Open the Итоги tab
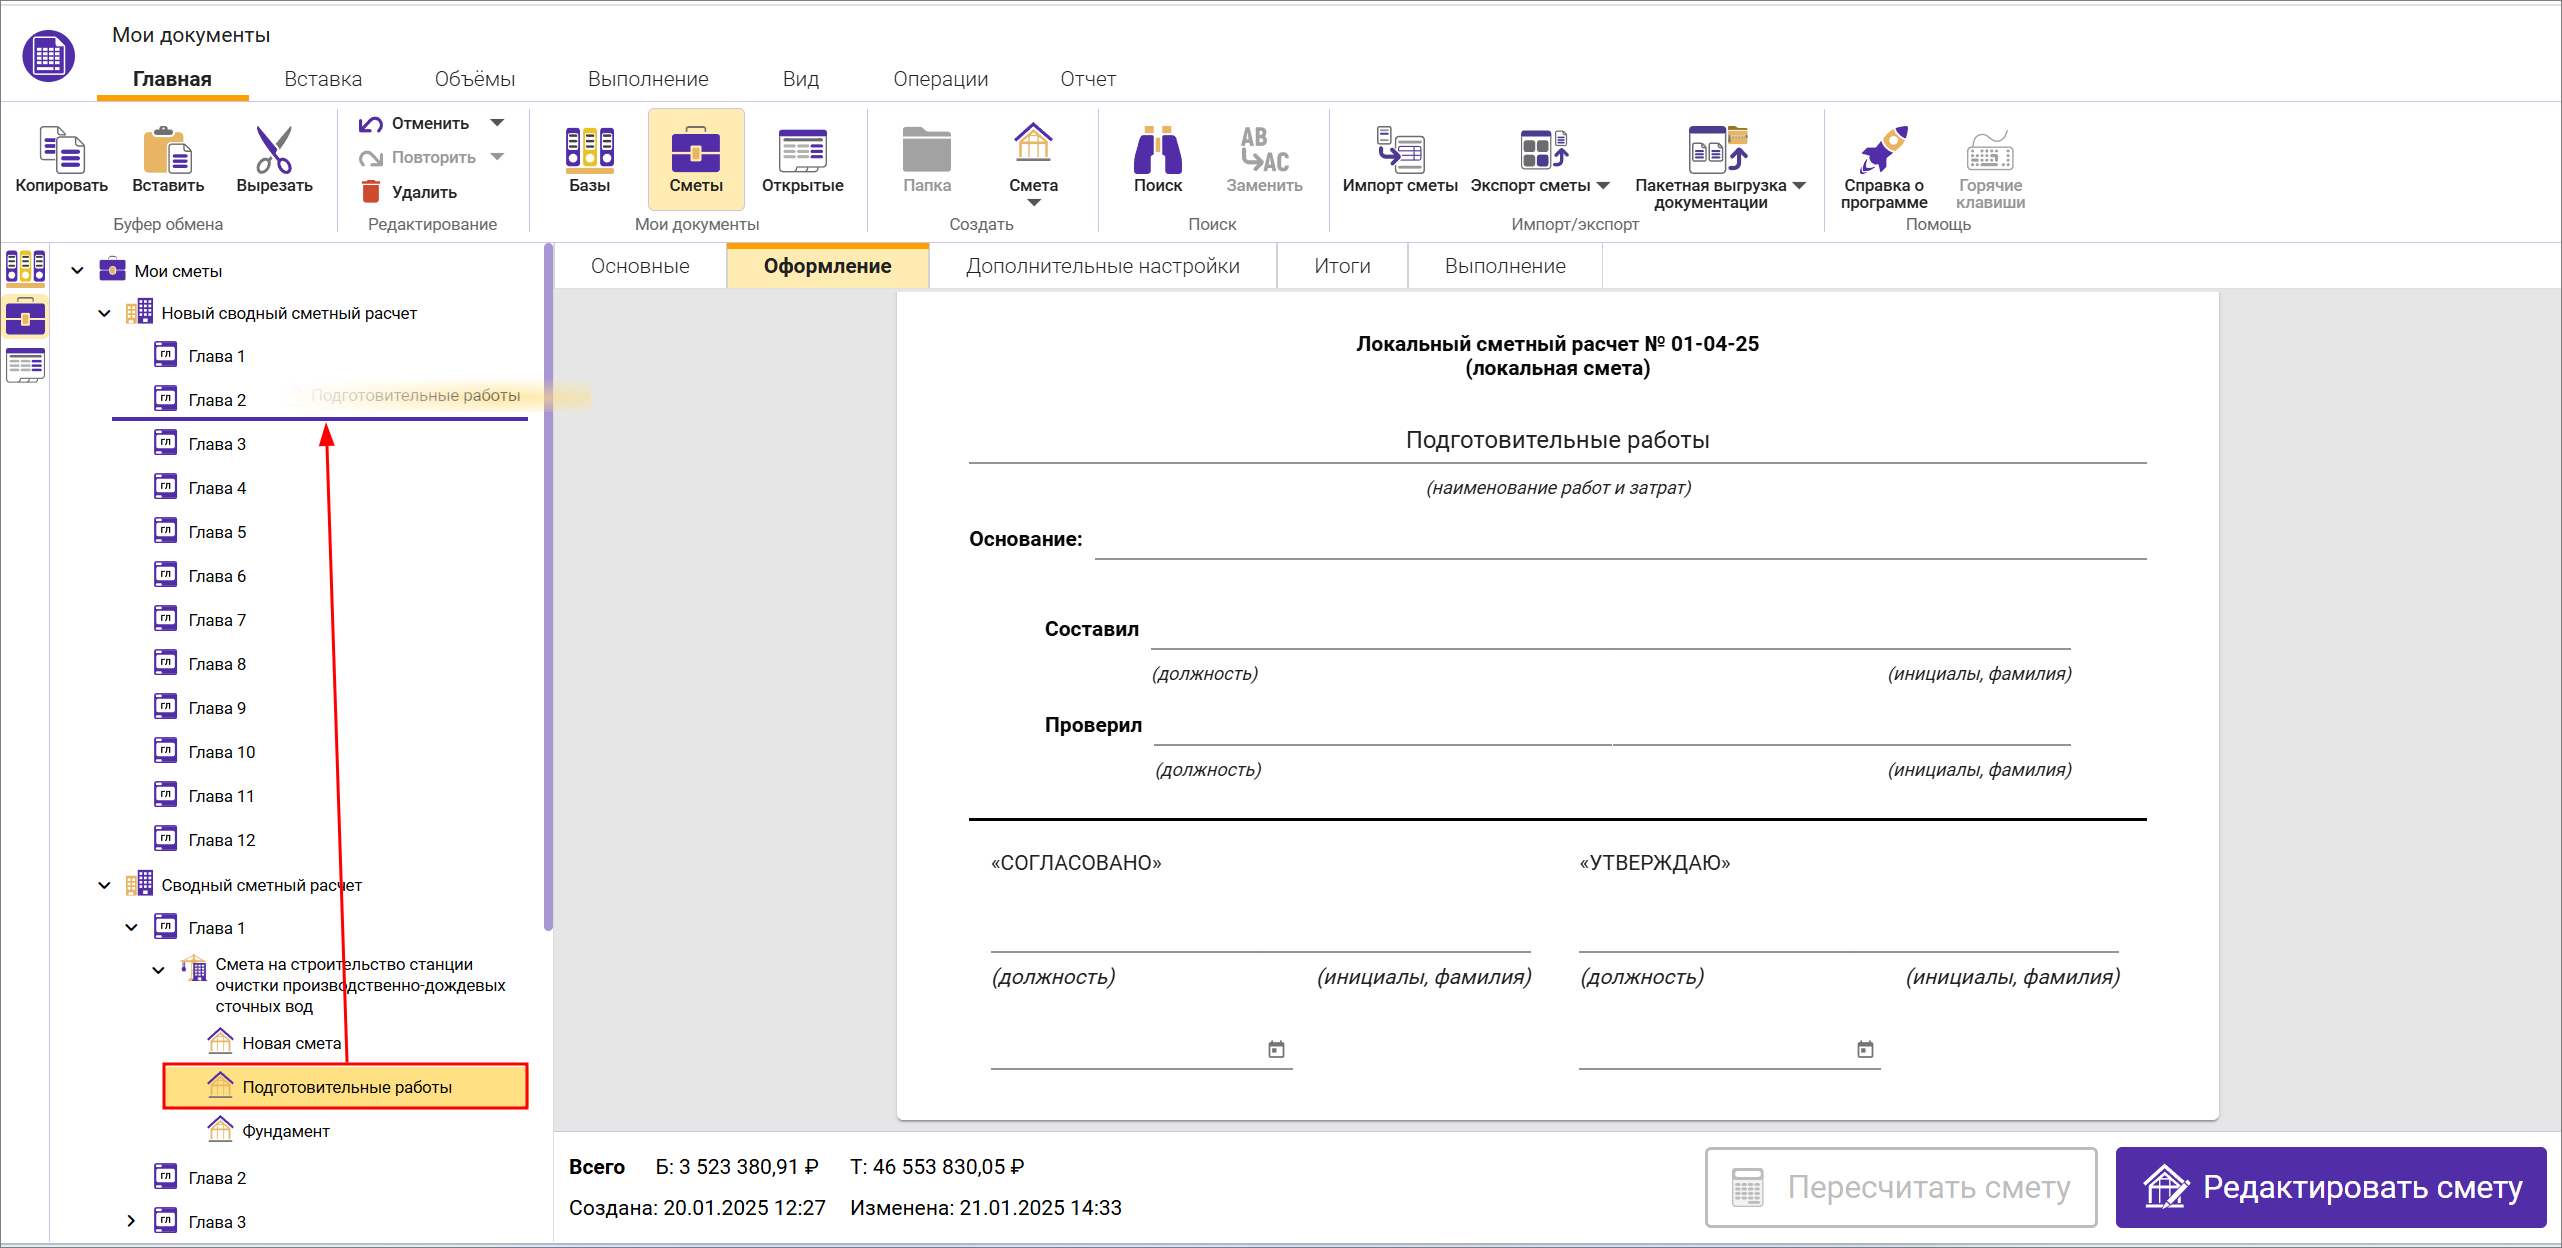Image resolution: width=2562 pixels, height=1248 pixels. [1341, 266]
